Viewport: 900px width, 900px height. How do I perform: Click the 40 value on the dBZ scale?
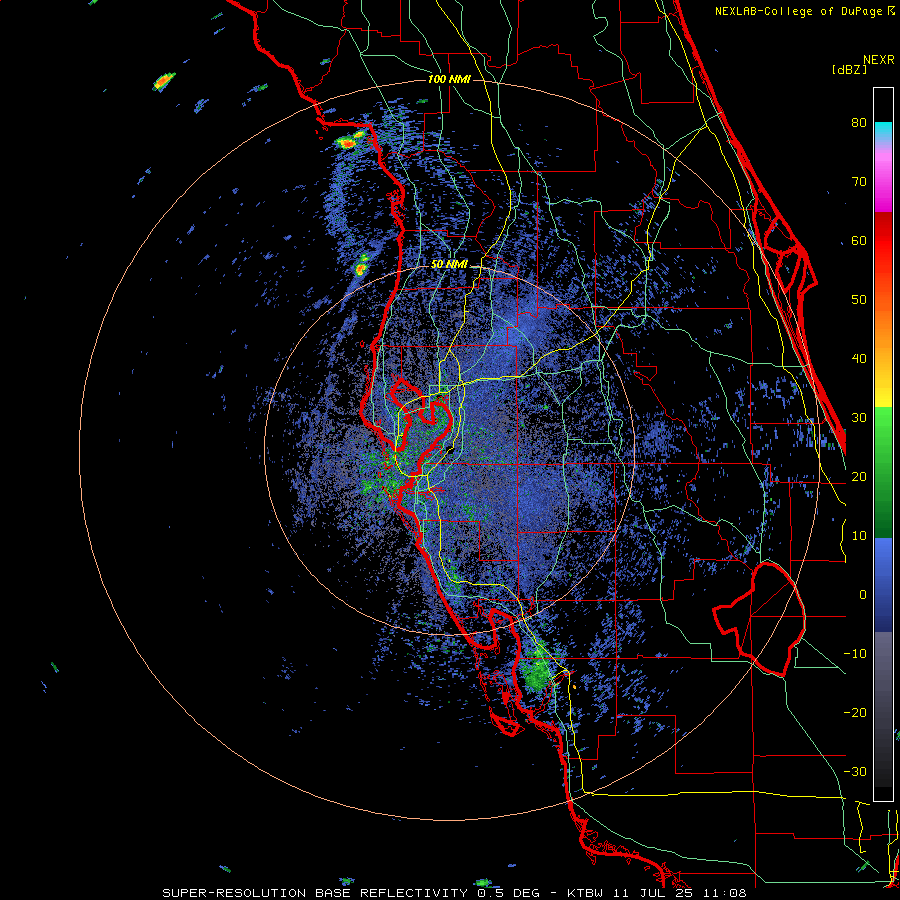859,359
